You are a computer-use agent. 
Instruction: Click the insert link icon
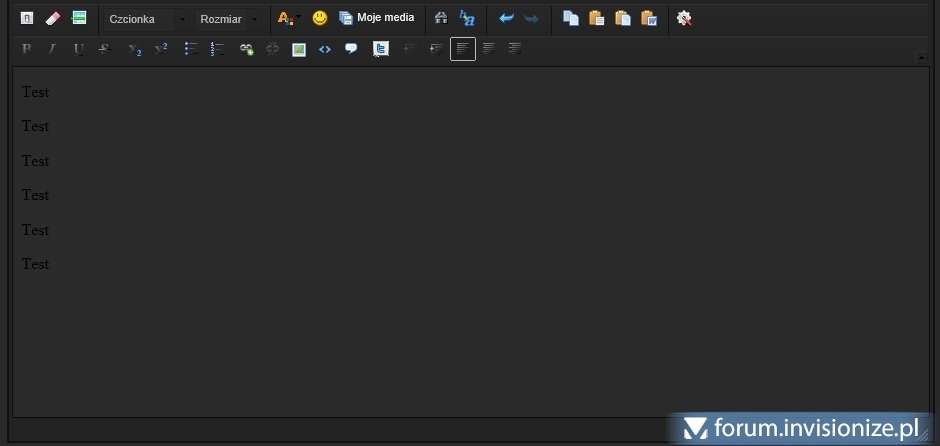click(x=246, y=49)
